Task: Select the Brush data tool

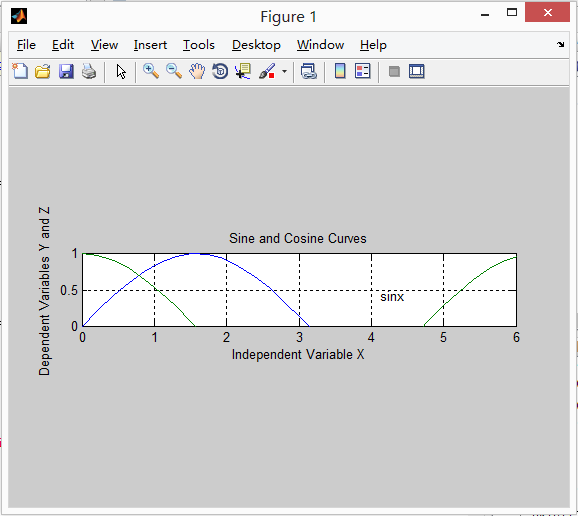Action: tap(267, 71)
